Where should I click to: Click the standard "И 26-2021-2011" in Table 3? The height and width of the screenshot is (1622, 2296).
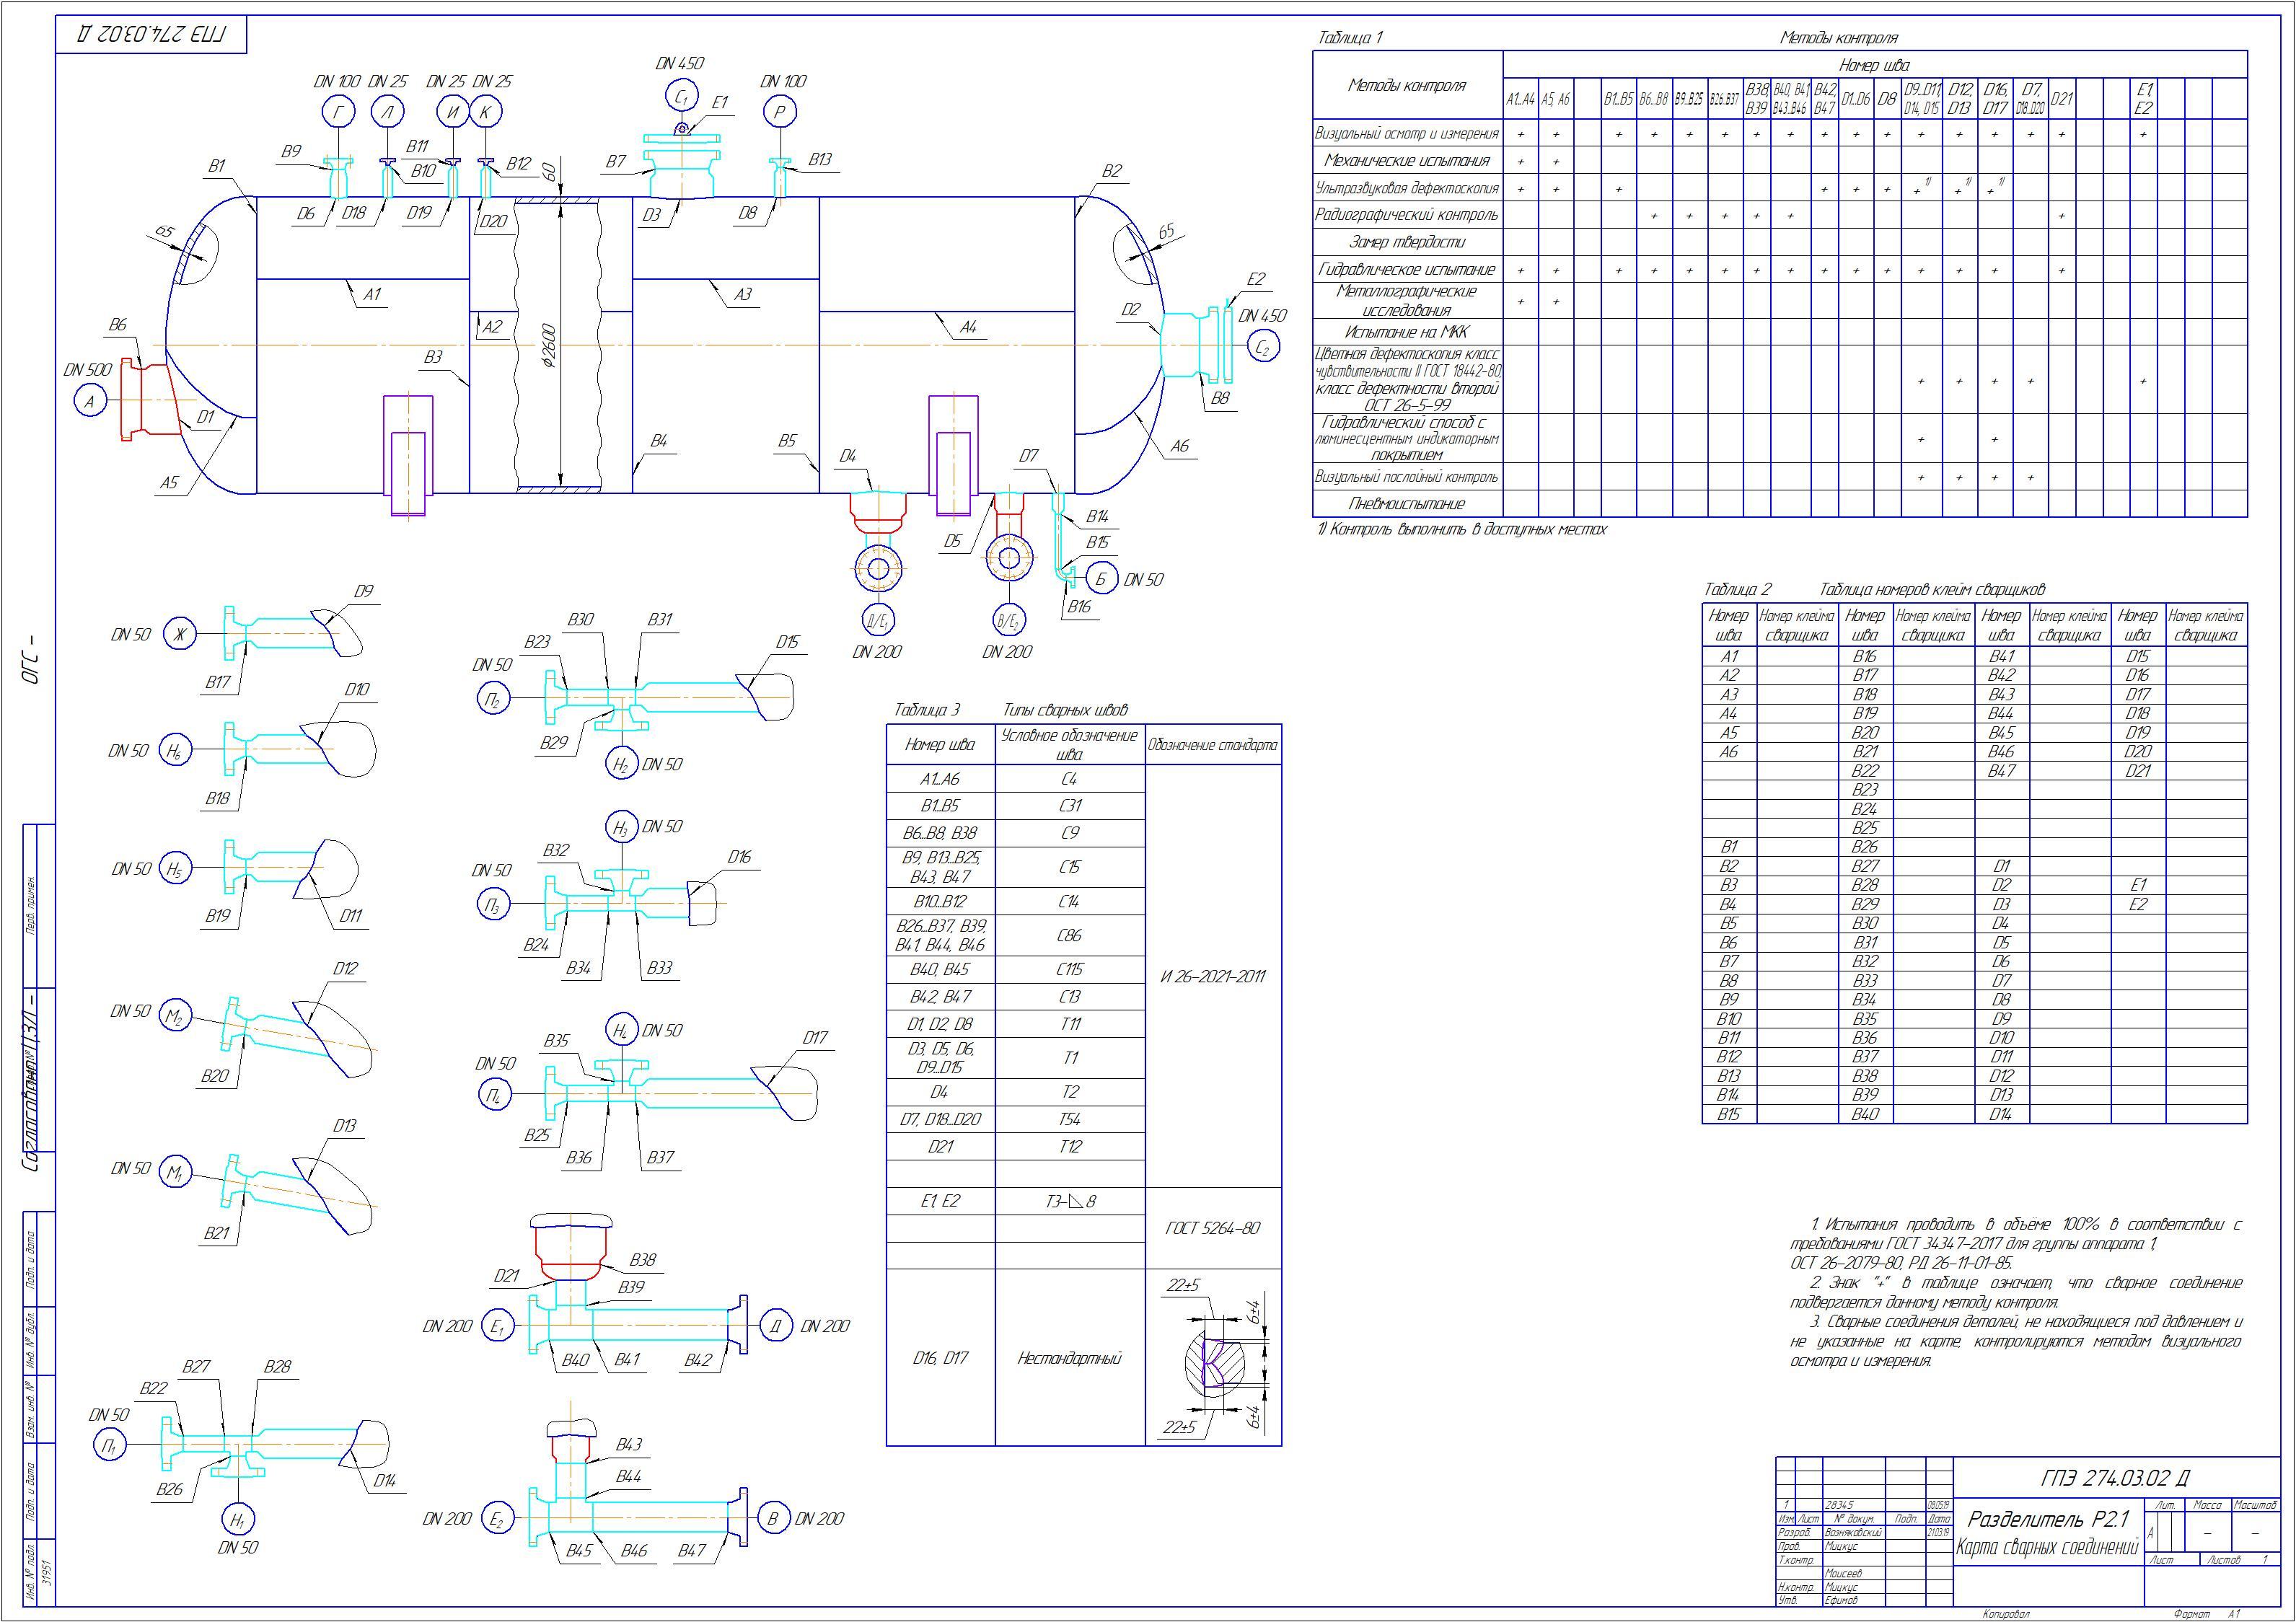pyautogui.click(x=1213, y=977)
